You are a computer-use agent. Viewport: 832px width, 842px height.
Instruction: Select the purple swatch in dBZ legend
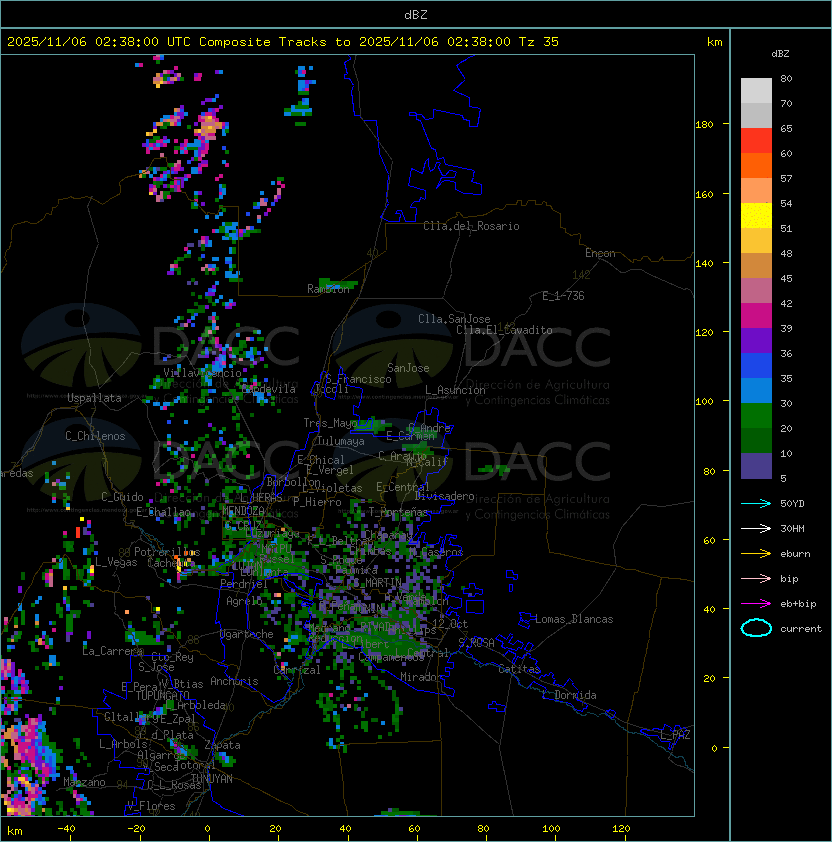[x=756, y=340]
